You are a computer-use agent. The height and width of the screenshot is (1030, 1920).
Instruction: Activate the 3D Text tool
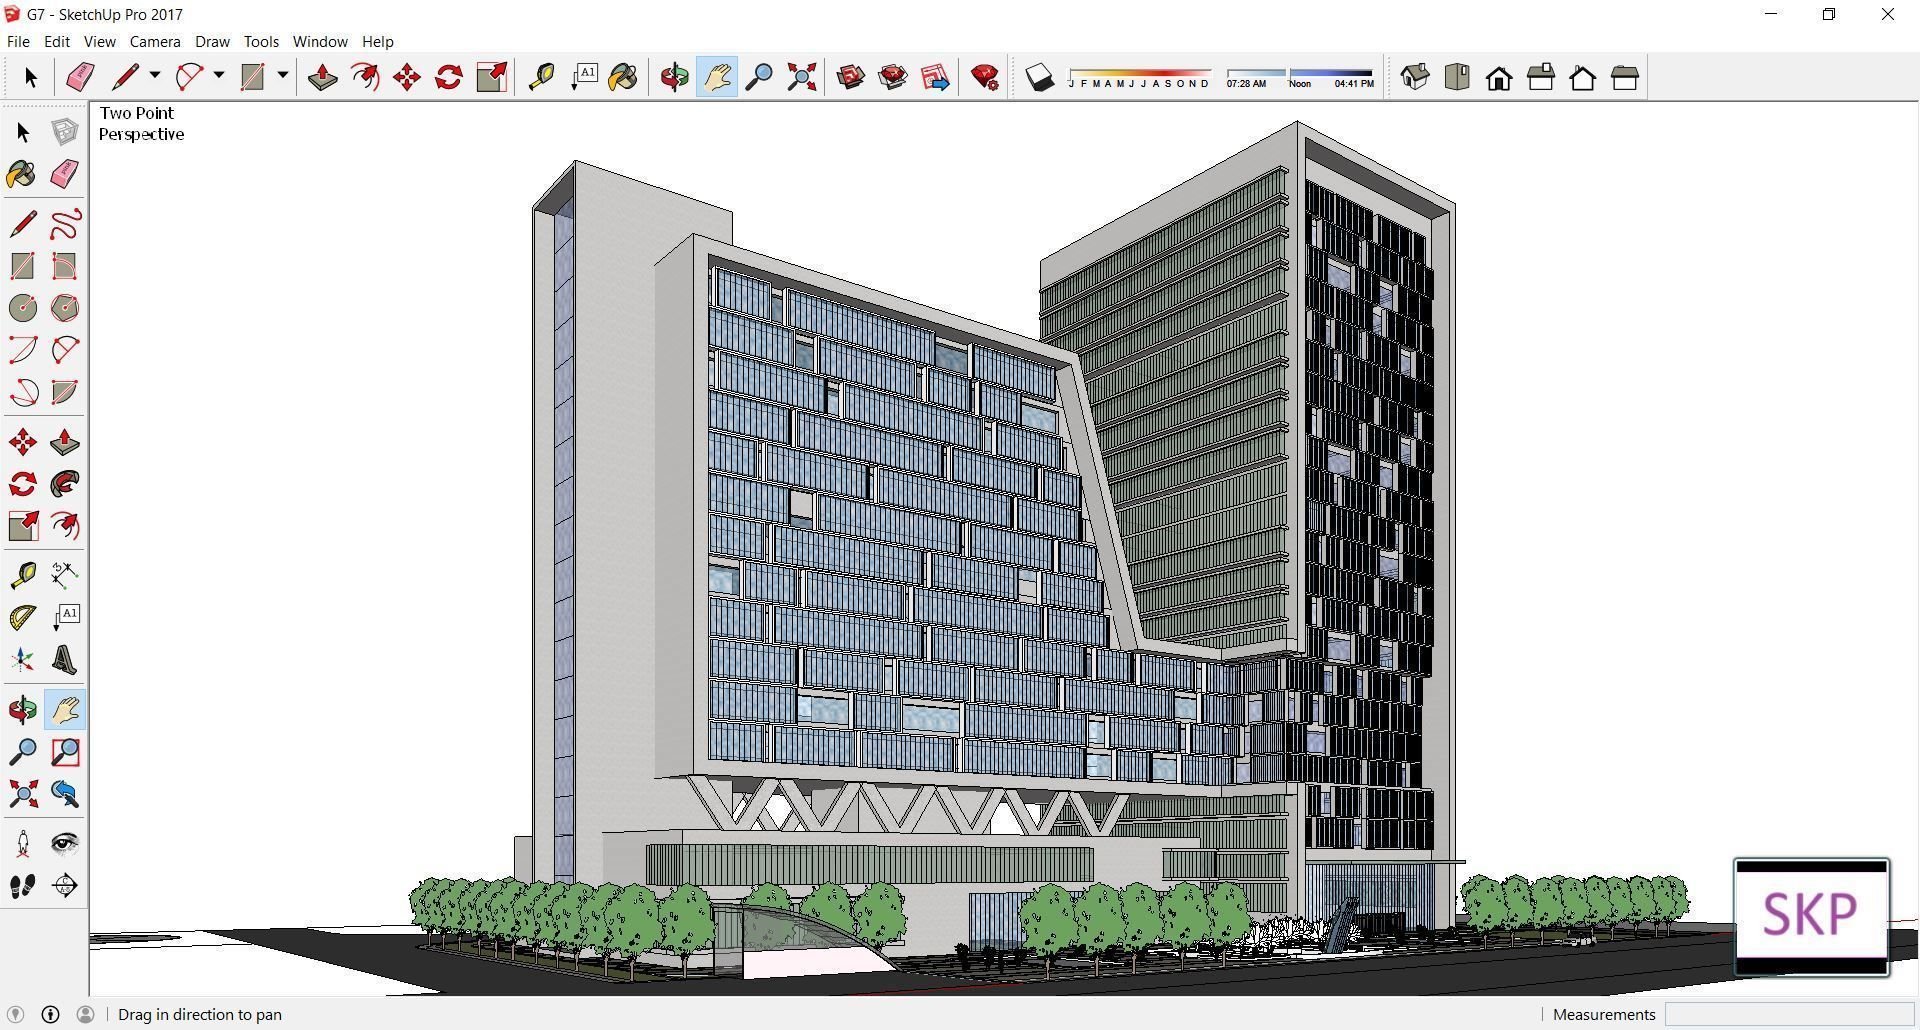pos(65,660)
